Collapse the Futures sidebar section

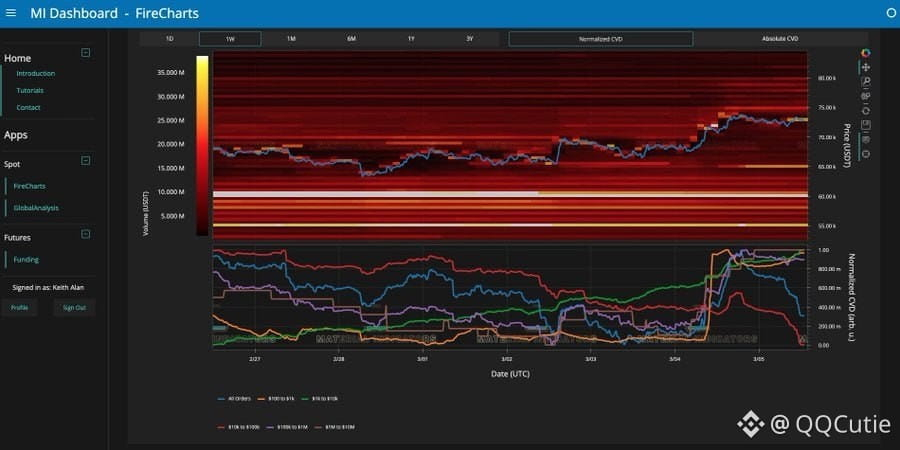click(86, 234)
